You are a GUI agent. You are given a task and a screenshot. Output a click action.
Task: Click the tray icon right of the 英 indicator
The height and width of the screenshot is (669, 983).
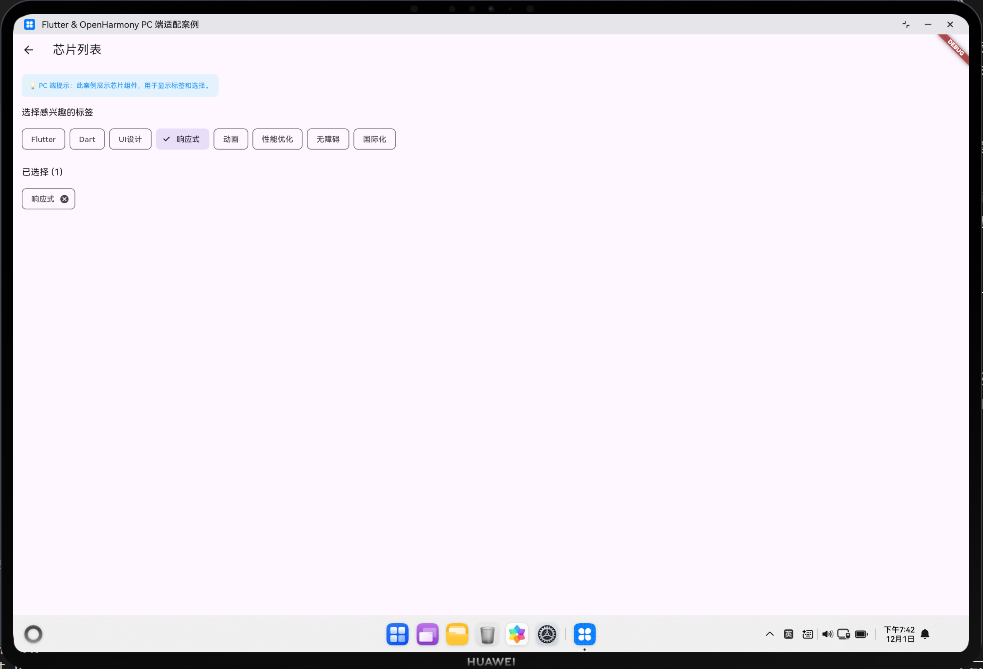click(807, 634)
